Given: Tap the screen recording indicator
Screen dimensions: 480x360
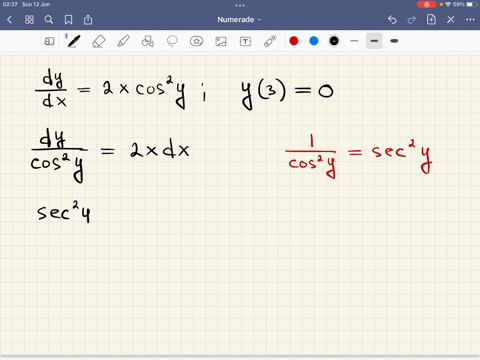Looking at the screenshot, I should pos(426,4).
